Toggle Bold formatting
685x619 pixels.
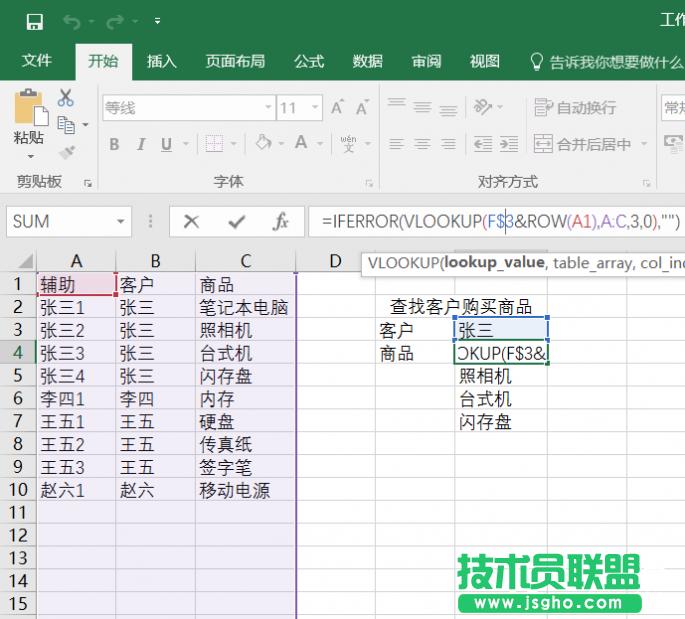click(x=114, y=144)
